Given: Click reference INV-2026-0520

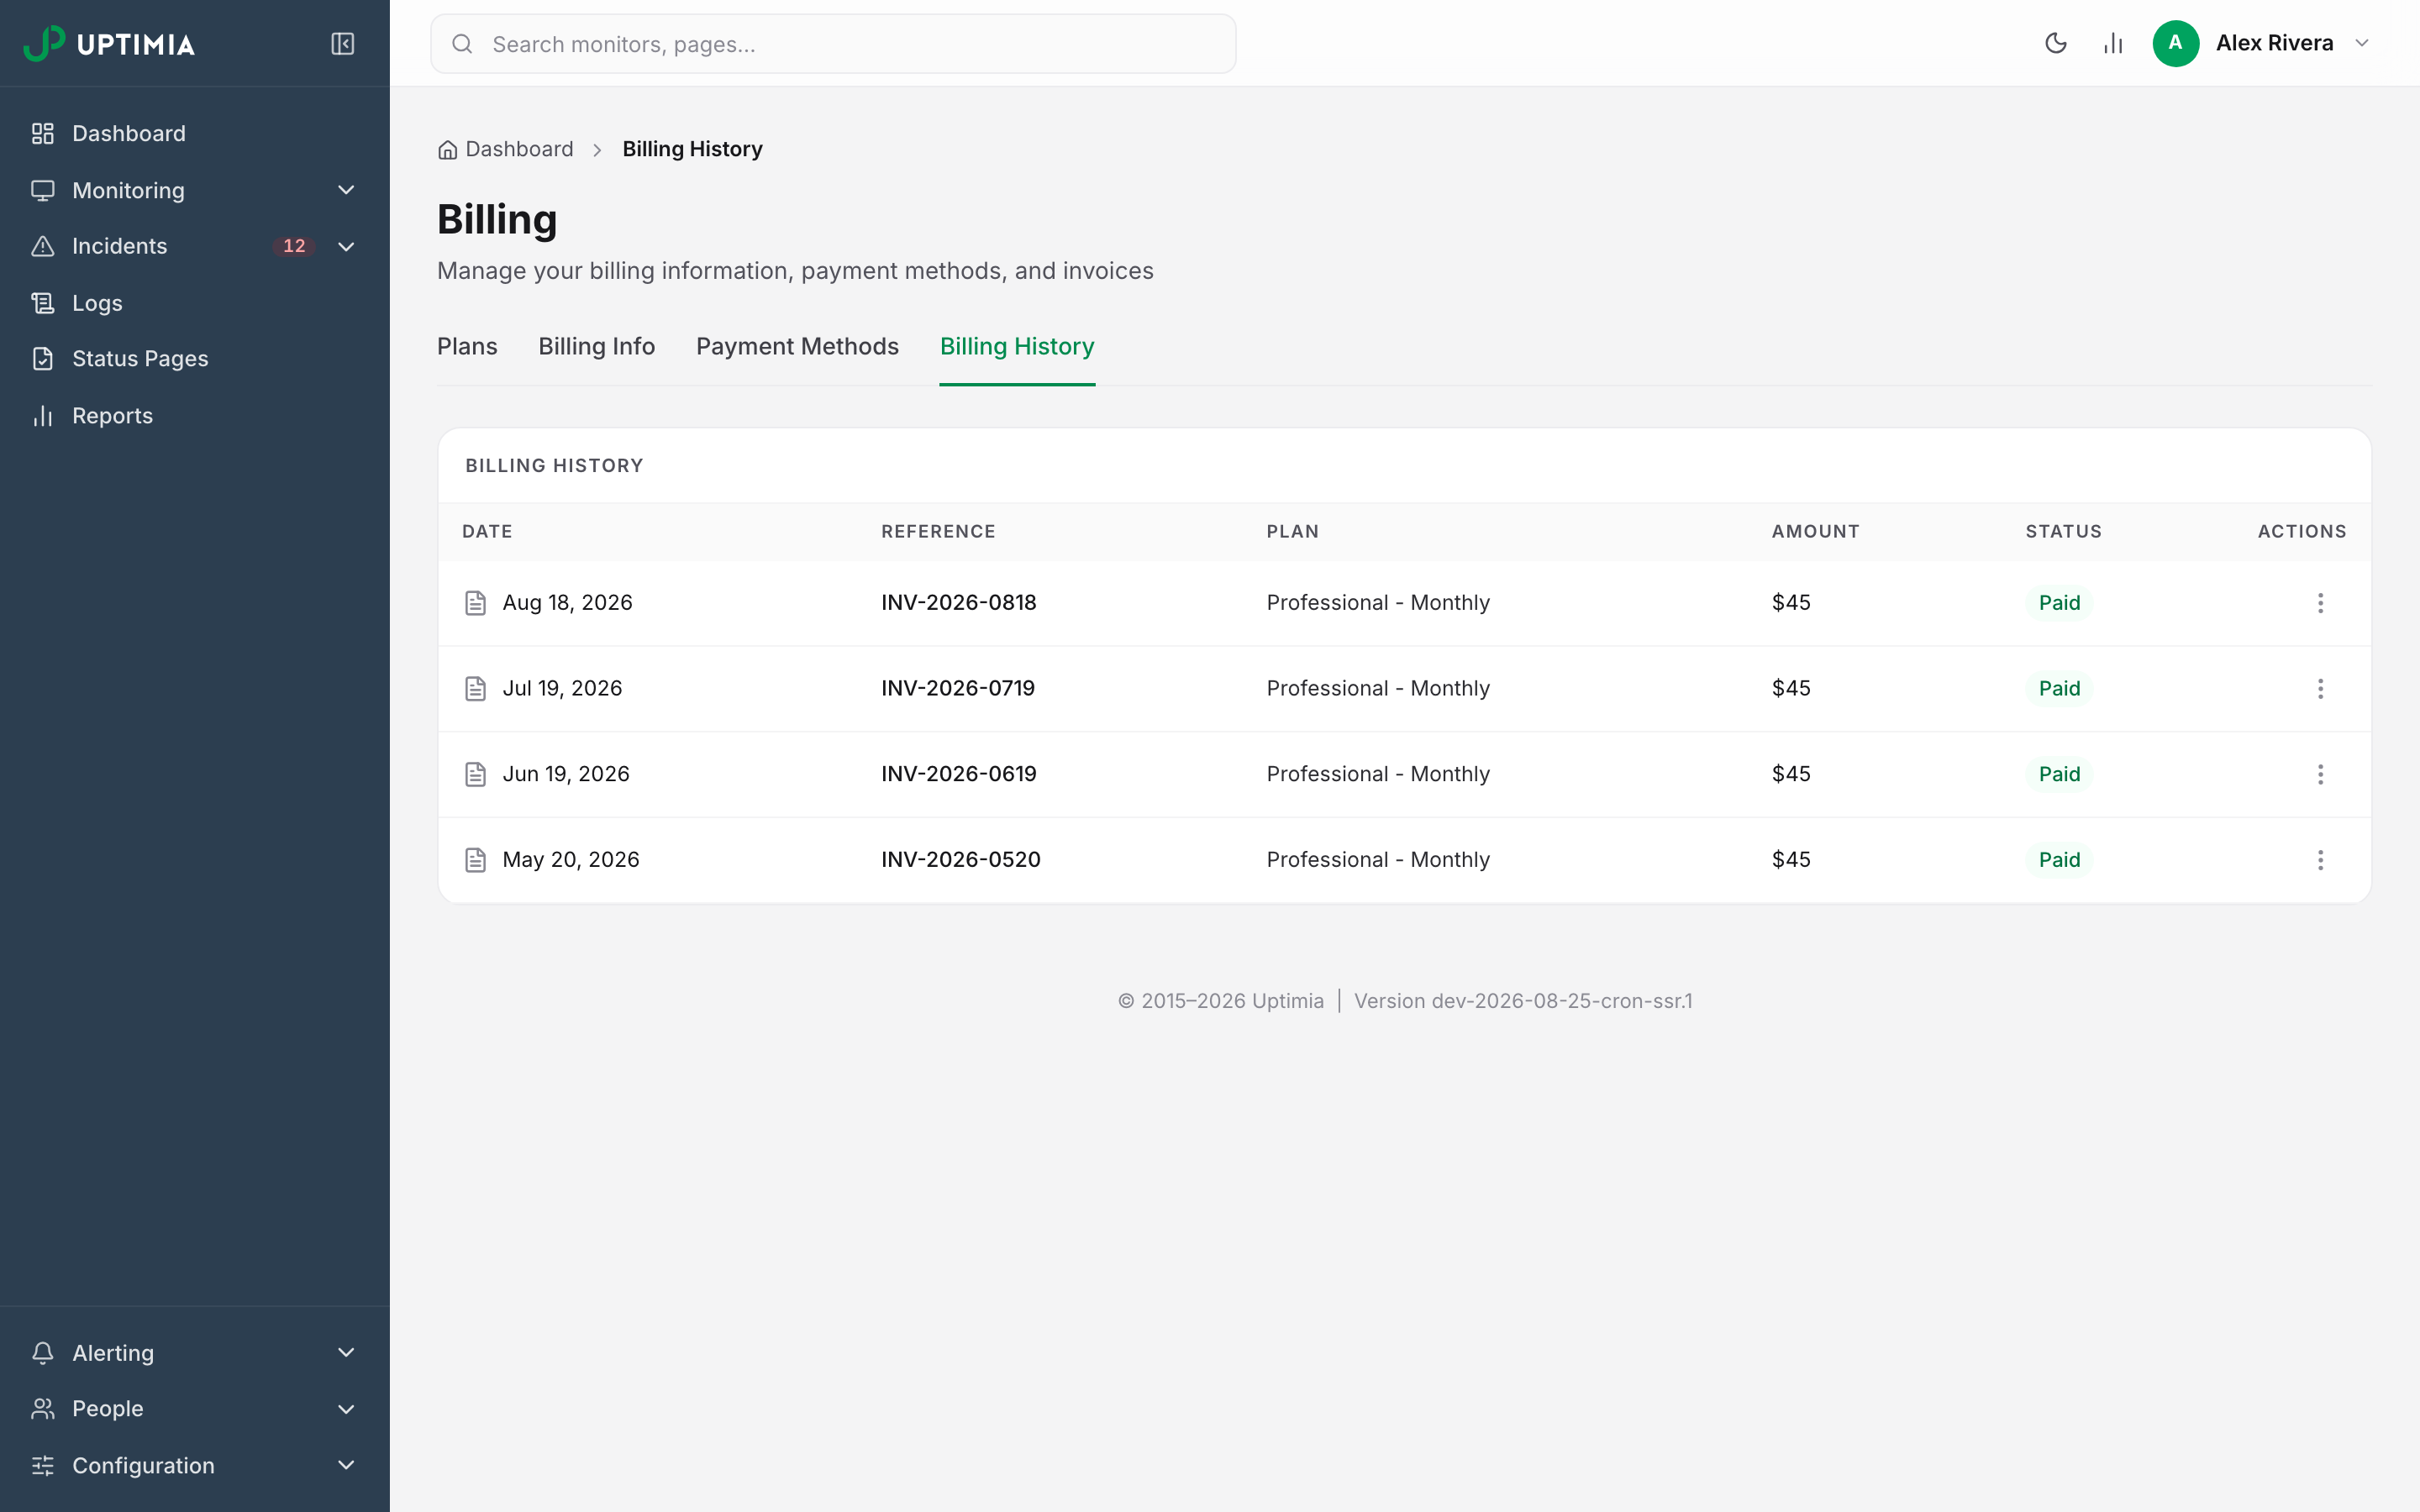Looking at the screenshot, I should (960, 860).
